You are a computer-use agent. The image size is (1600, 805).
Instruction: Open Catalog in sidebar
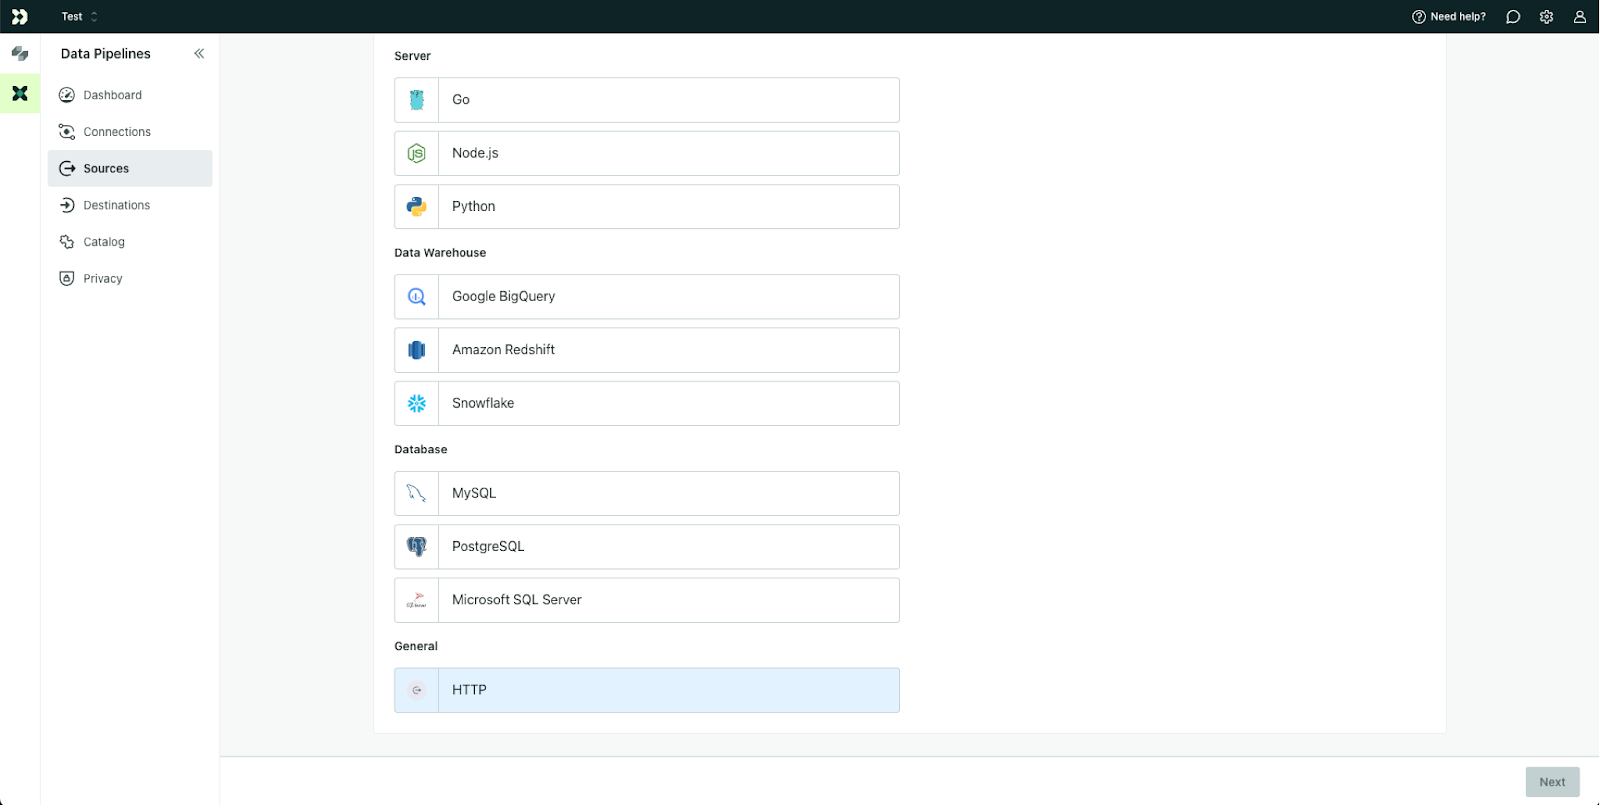click(x=130, y=242)
